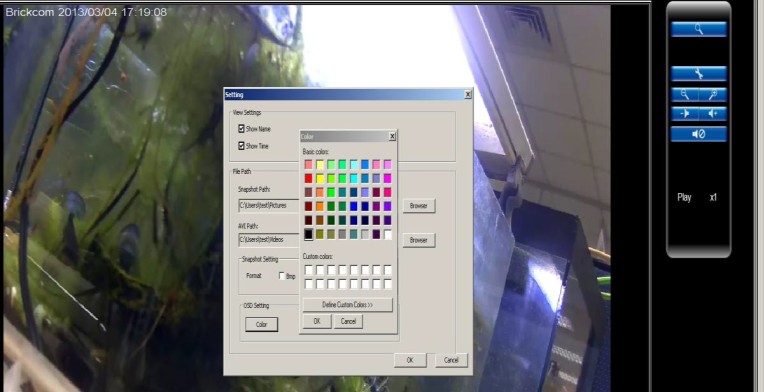Open settings with the wrench icon
The image size is (764, 392).
698,74
